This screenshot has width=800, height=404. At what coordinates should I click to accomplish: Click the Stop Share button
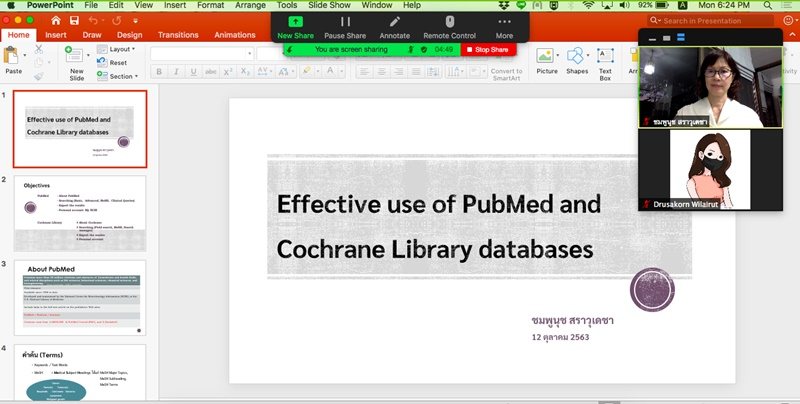(488, 48)
